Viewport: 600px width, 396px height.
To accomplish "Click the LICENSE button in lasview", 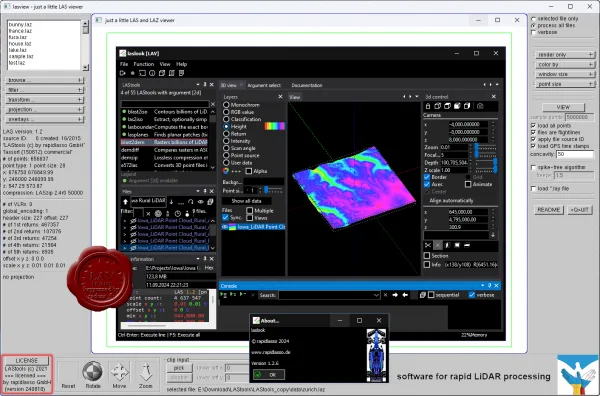I will click(26, 361).
